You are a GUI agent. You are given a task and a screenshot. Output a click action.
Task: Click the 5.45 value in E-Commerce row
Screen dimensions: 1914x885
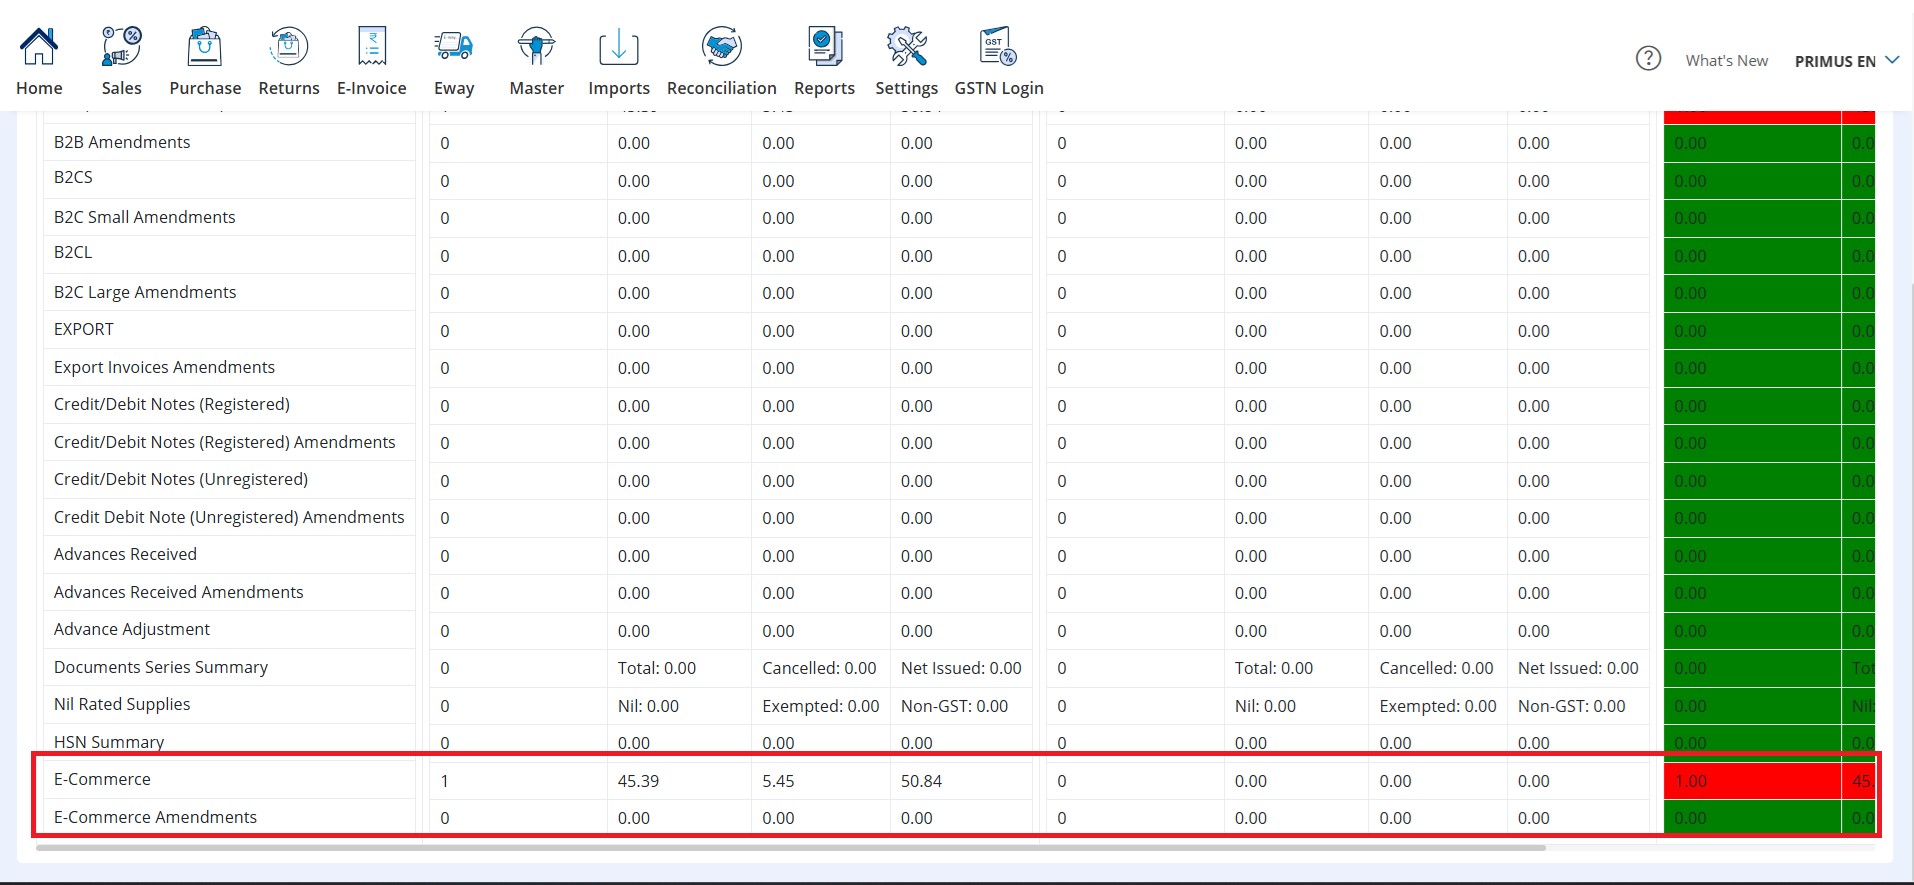coord(778,781)
